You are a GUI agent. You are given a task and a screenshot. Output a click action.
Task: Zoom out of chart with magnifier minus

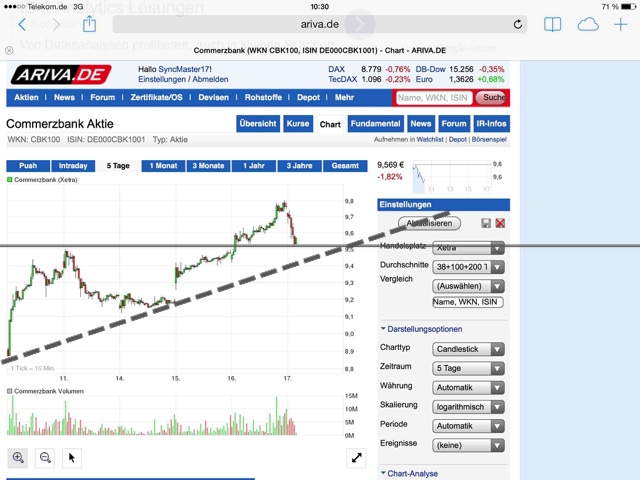click(45, 458)
